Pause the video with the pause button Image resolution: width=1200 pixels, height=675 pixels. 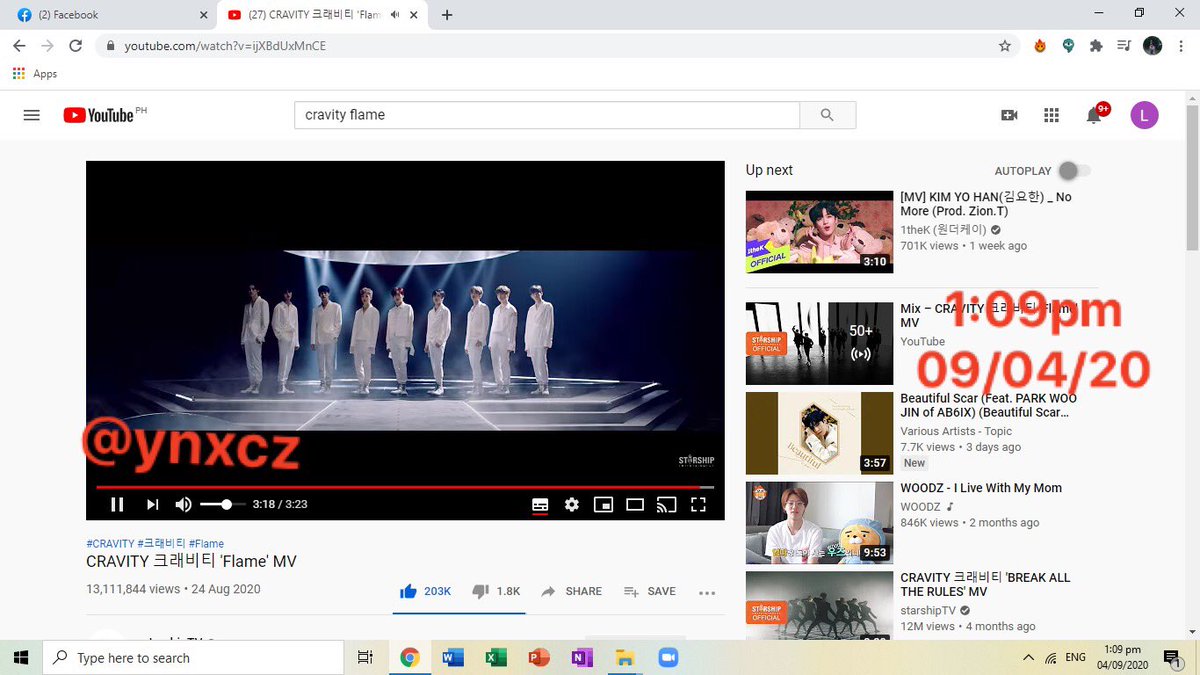pyautogui.click(x=117, y=505)
